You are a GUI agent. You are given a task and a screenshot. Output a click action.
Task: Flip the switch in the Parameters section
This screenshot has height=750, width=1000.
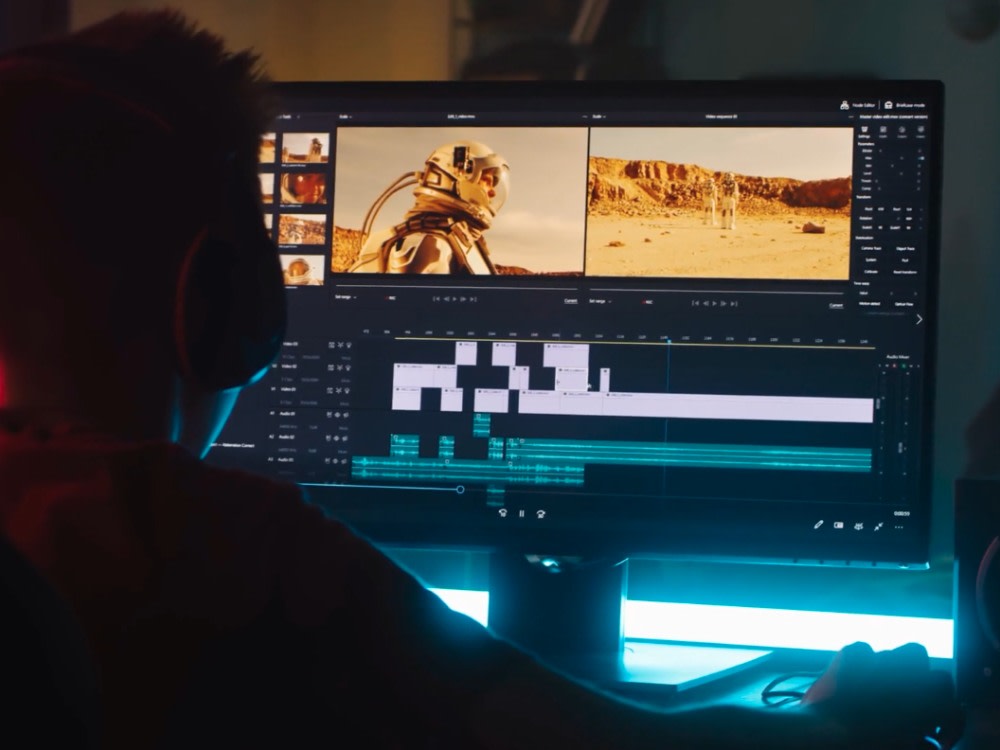[x=920, y=158]
